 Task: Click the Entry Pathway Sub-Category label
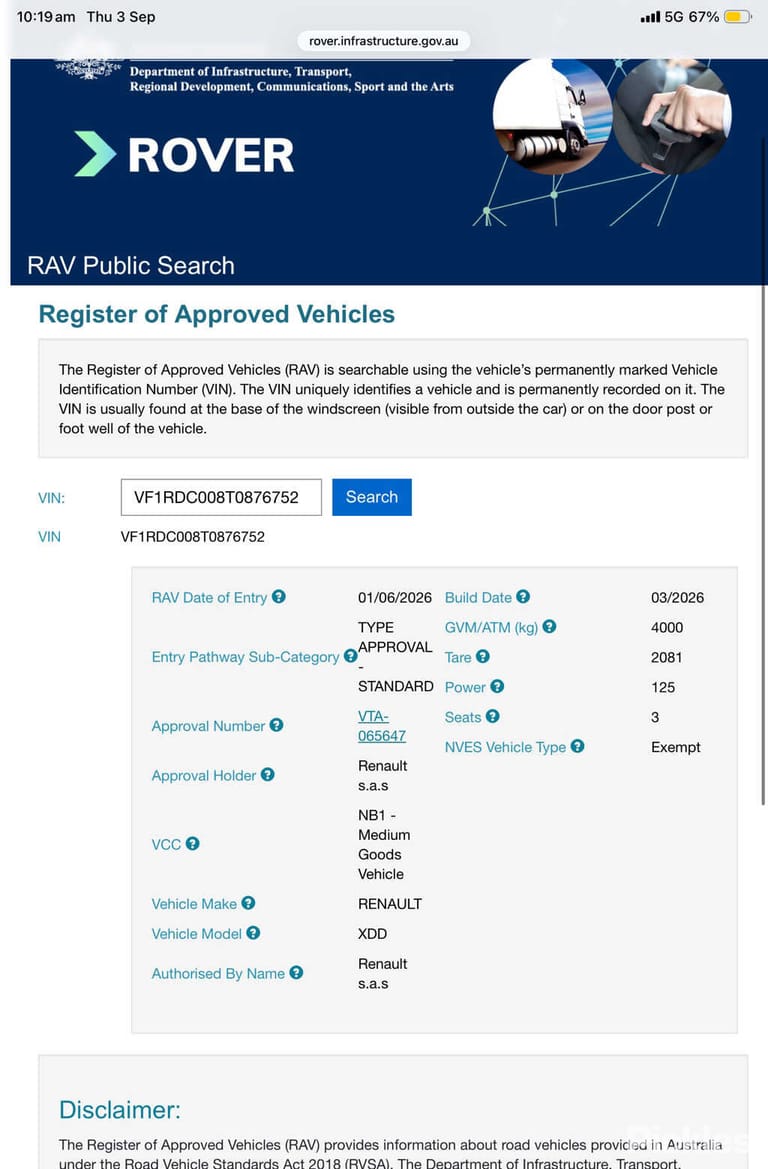245,657
